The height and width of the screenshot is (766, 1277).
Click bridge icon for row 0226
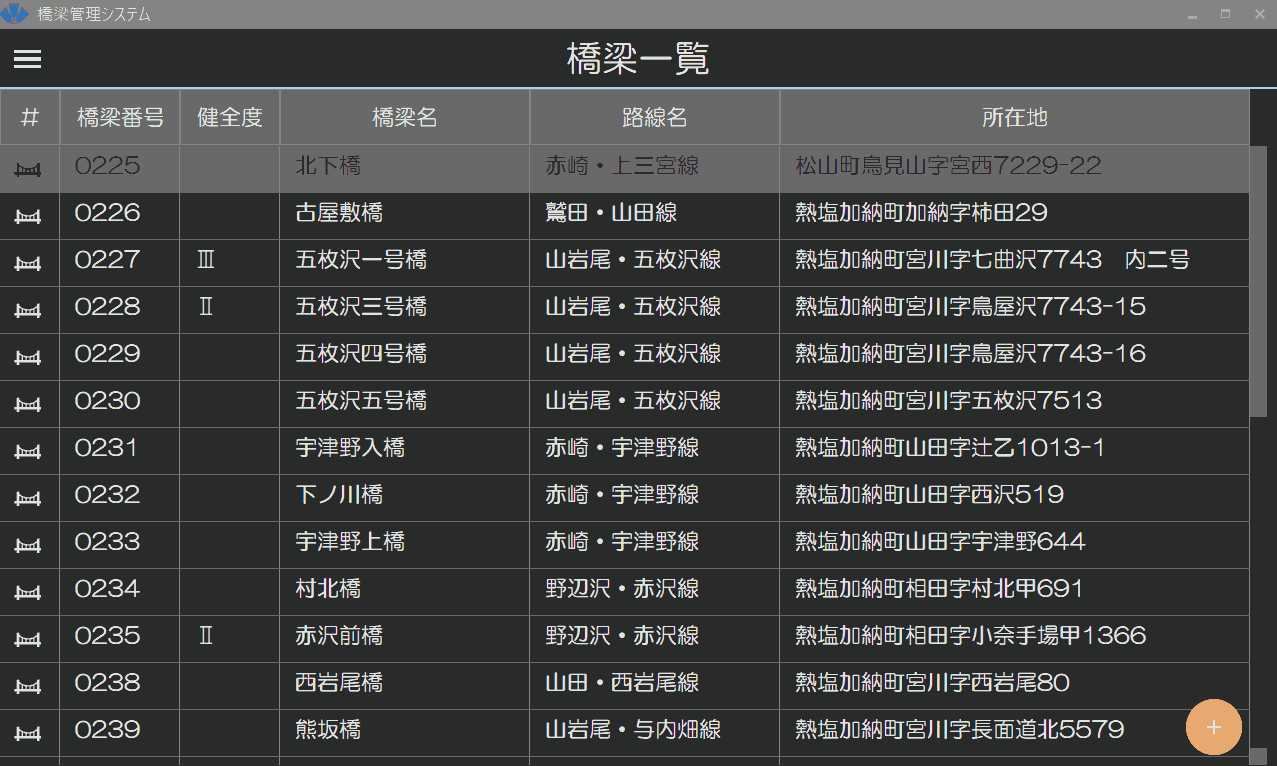pyautogui.click(x=29, y=216)
